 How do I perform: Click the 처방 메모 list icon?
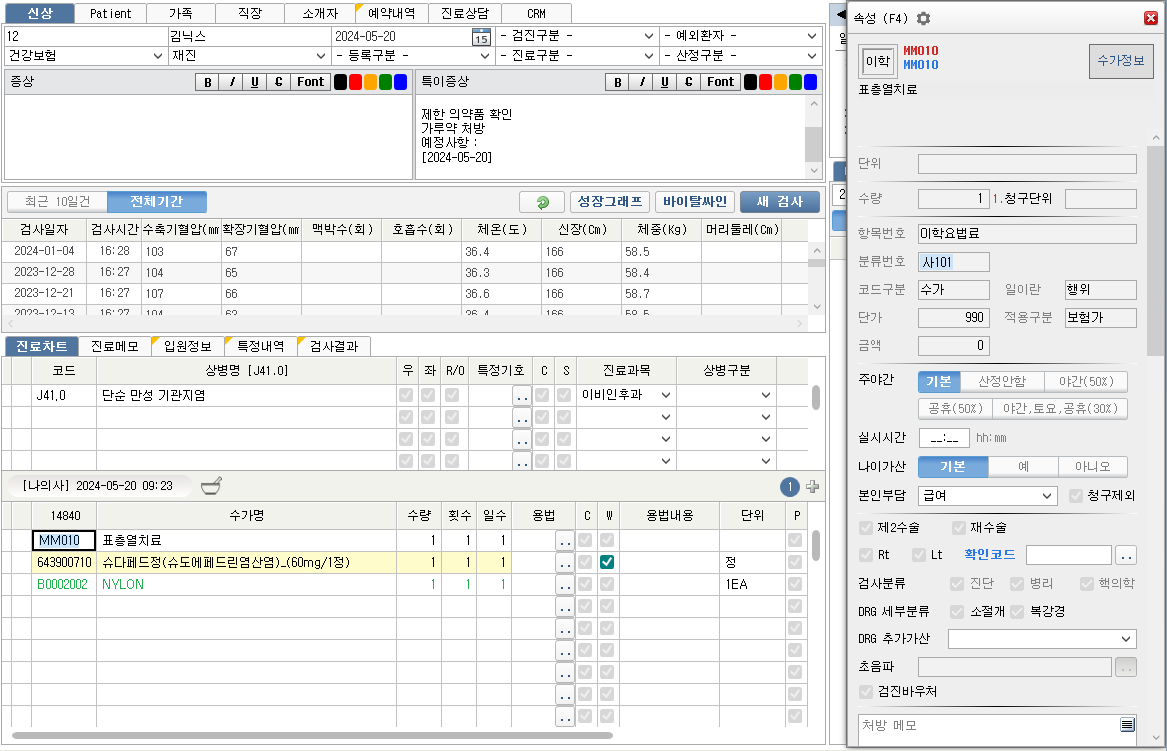(x=1127, y=725)
